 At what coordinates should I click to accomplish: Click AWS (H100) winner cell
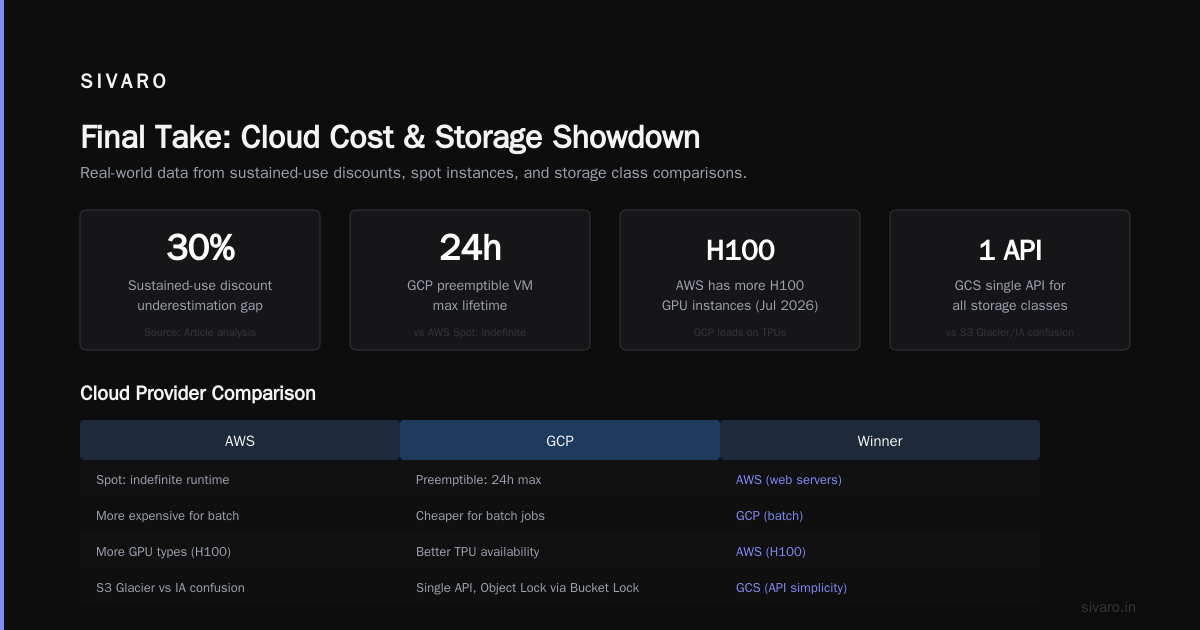click(771, 552)
